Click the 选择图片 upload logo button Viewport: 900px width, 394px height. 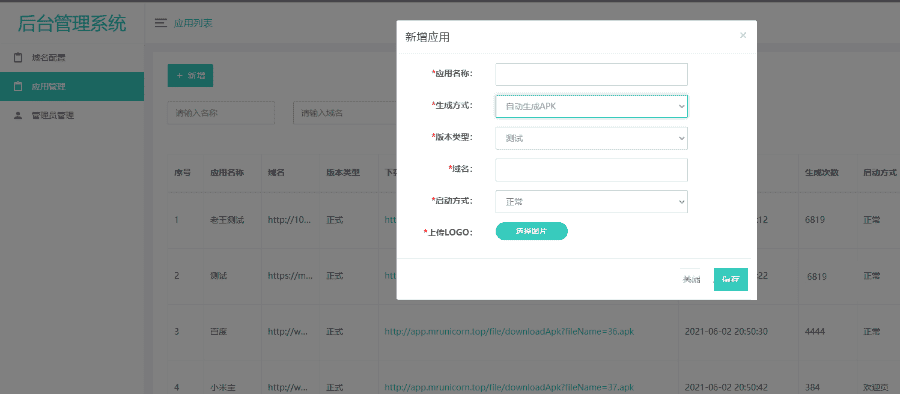click(x=532, y=231)
